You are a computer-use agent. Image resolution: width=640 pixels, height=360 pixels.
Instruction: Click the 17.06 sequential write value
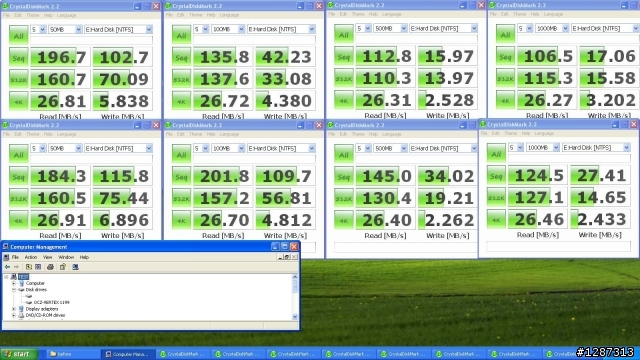(609, 56)
